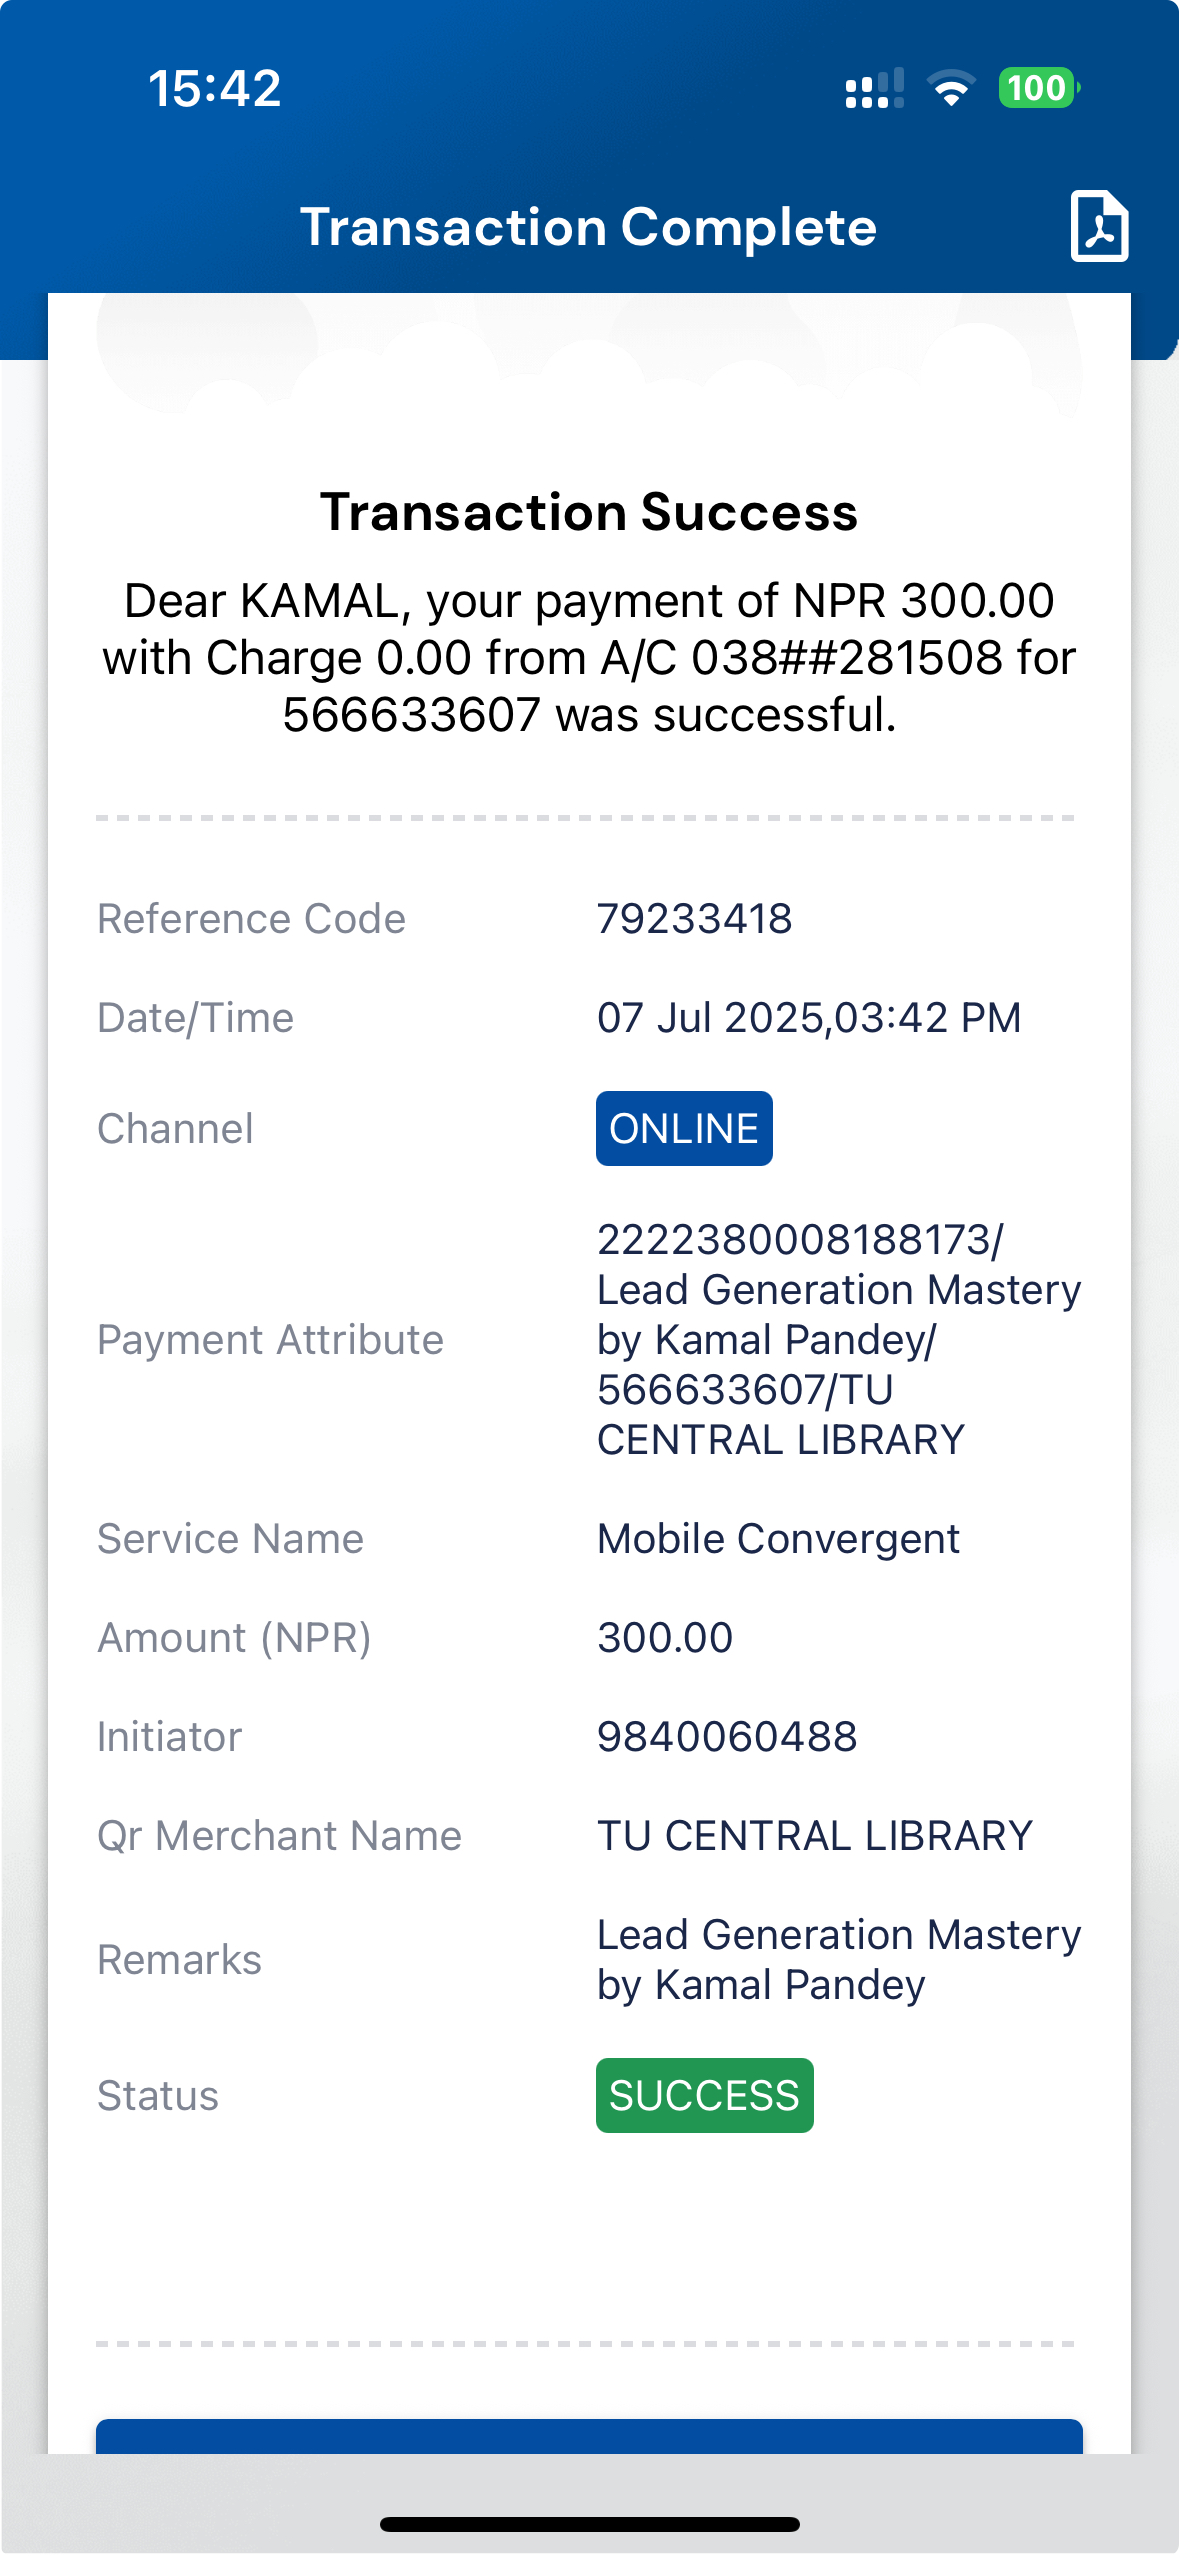Tap the amount 300.00 value
Screen dimensions: 1179x2556
coord(664,1638)
